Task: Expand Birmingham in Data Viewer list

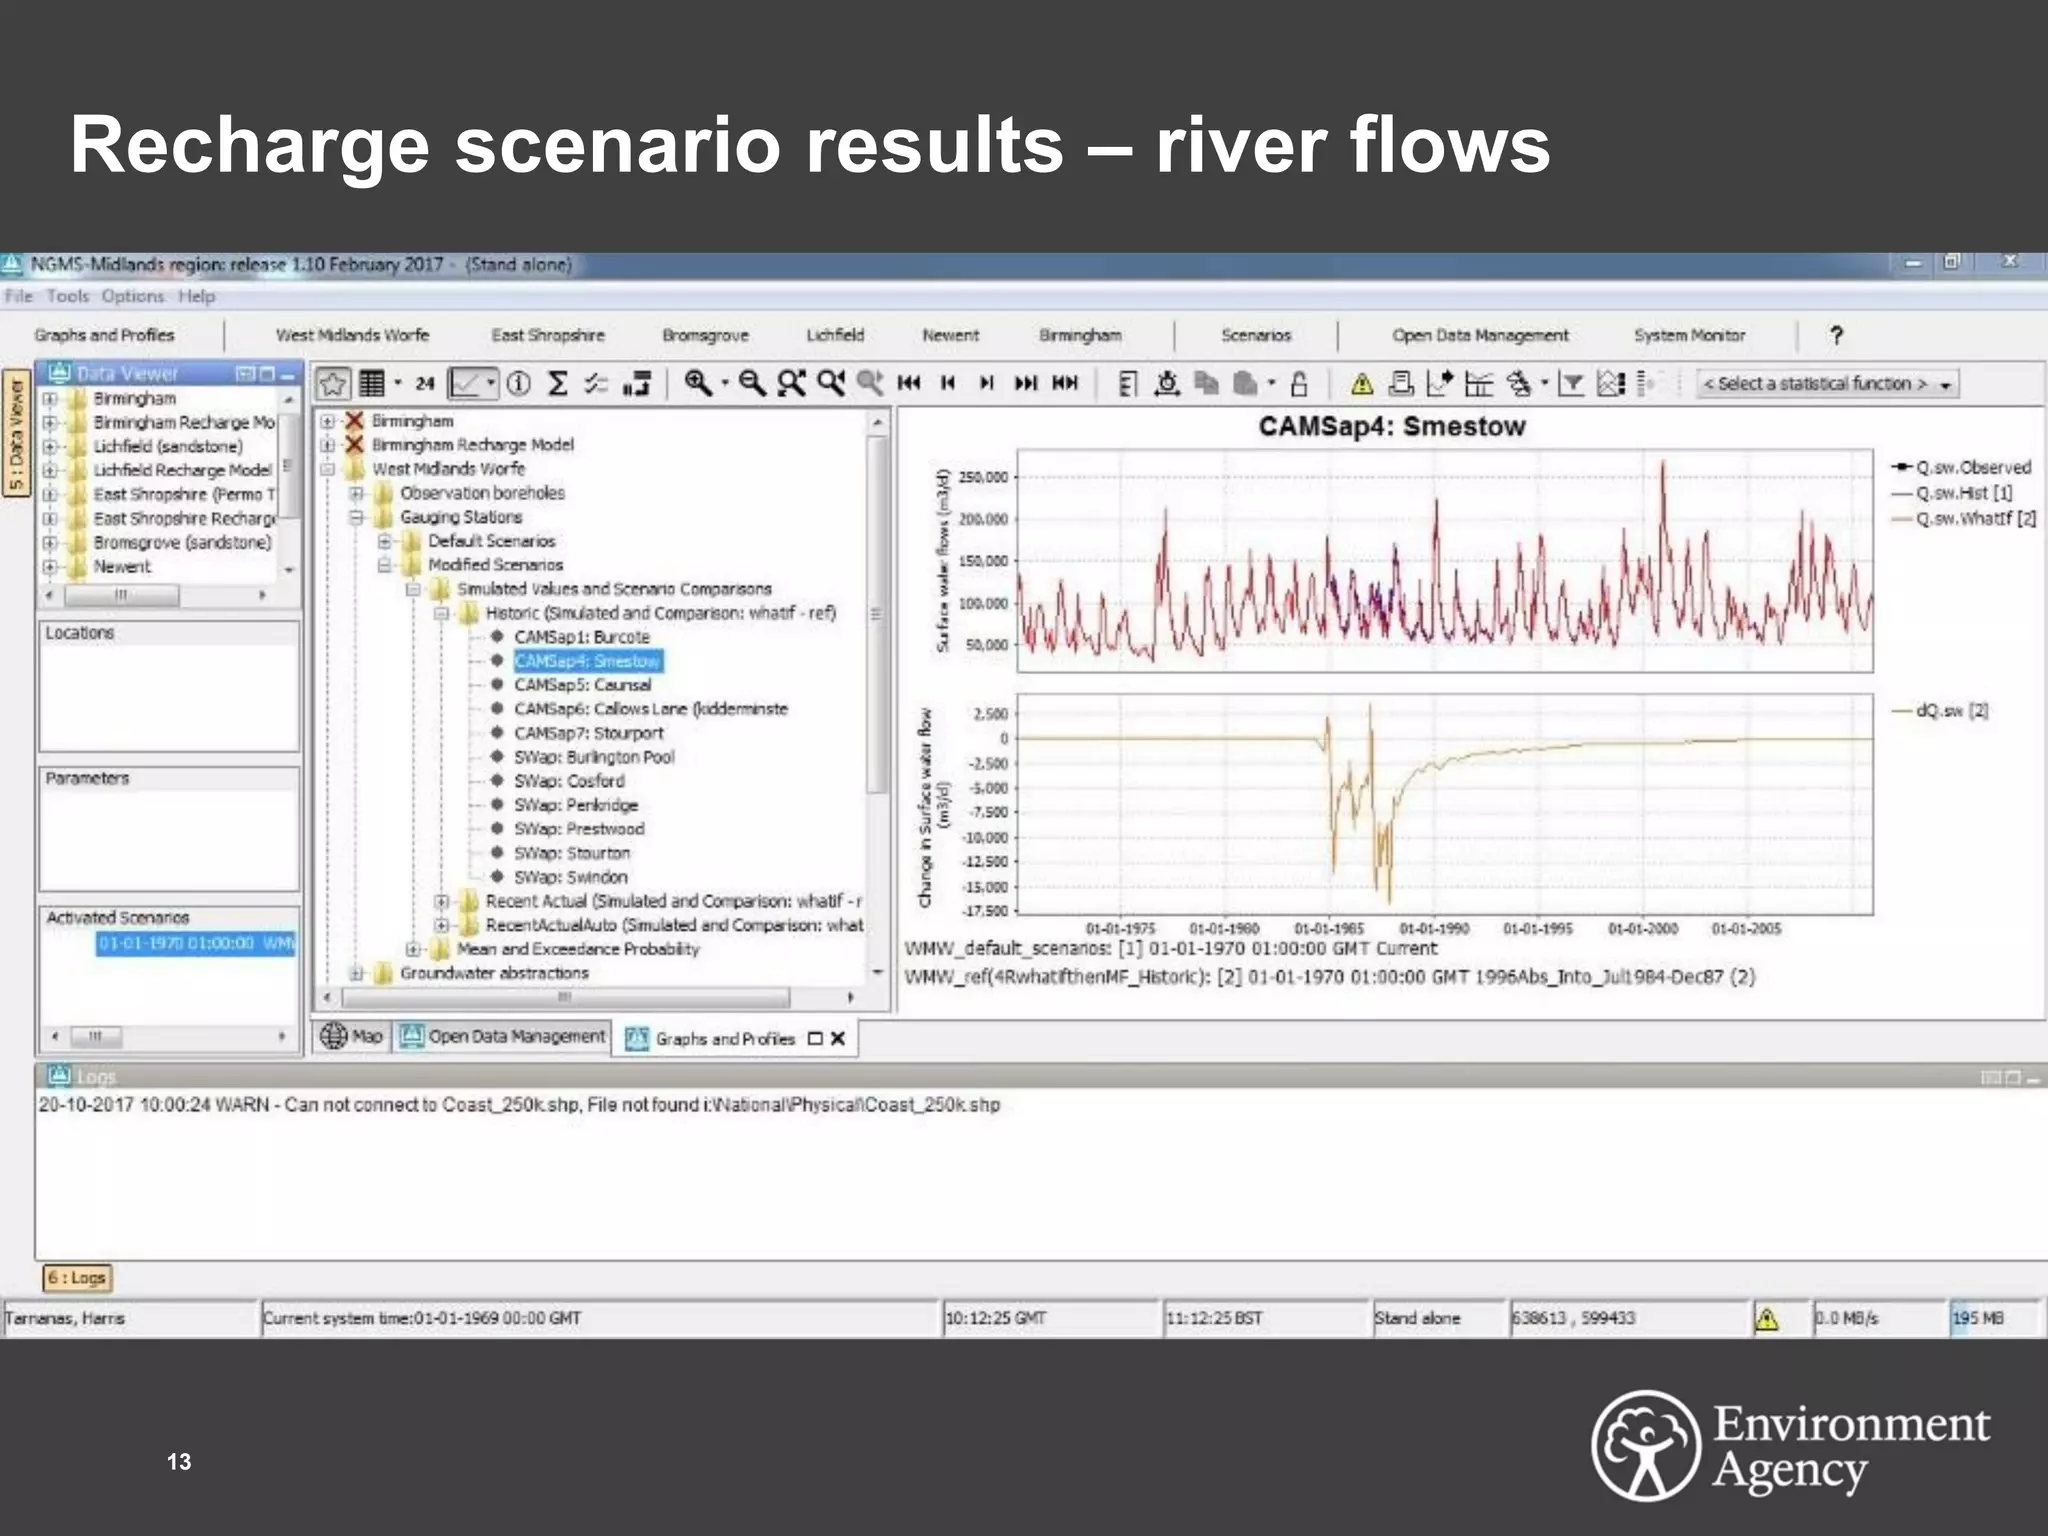Action: click(x=50, y=398)
